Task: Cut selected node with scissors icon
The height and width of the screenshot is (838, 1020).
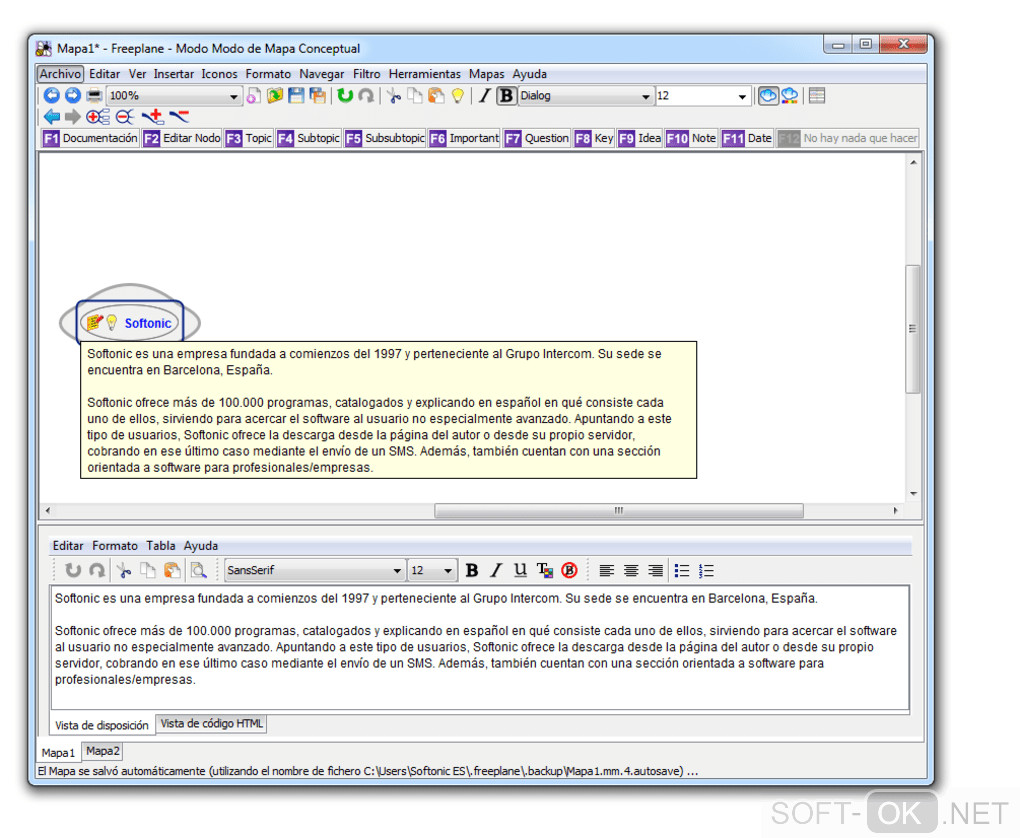Action: tap(394, 96)
